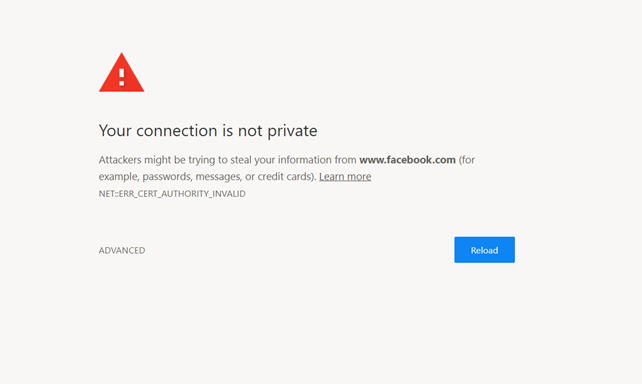The width and height of the screenshot is (642, 384).
Task: Click the word connection in the heading
Action: pos(177,131)
